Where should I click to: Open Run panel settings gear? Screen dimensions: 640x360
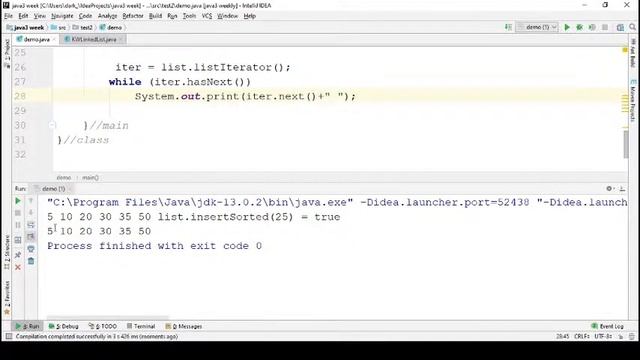click(x=609, y=189)
